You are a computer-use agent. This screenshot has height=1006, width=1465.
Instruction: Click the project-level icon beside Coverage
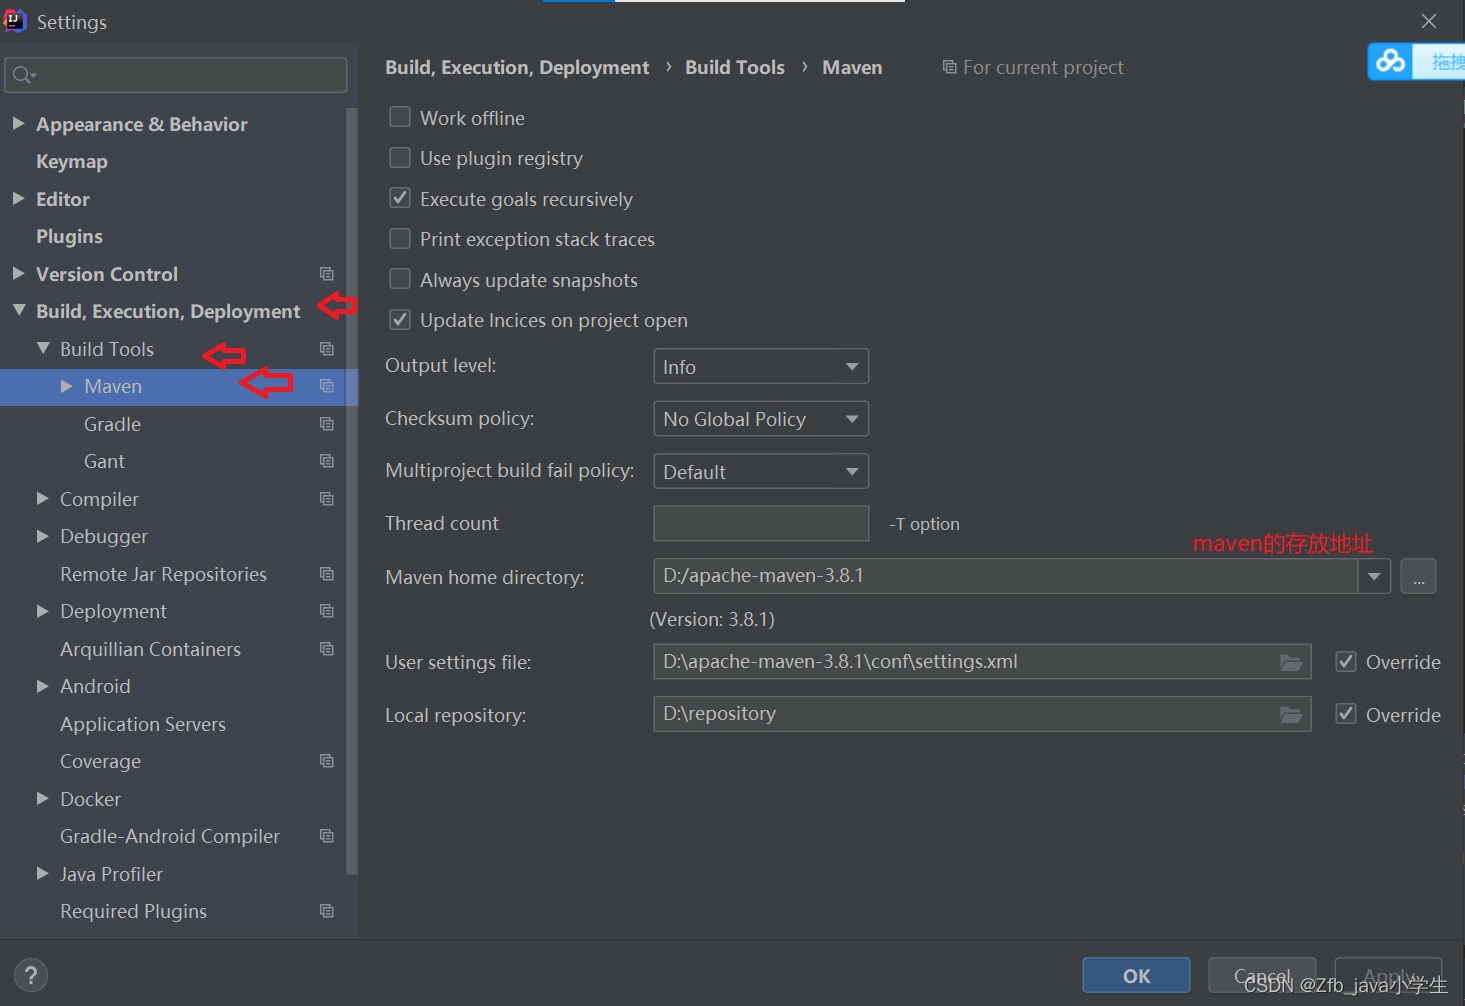click(x=326, y=761)
